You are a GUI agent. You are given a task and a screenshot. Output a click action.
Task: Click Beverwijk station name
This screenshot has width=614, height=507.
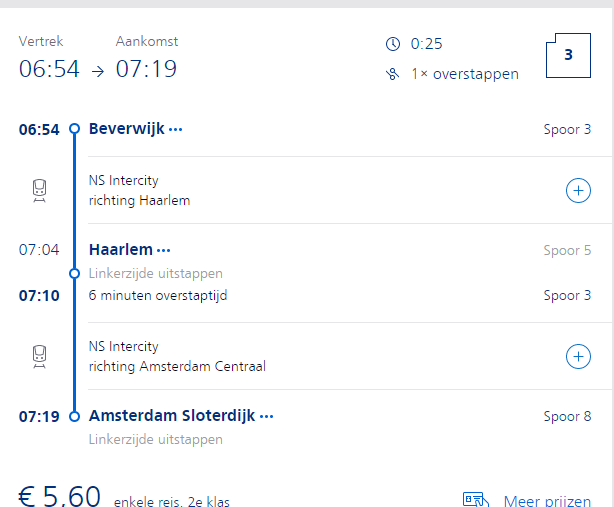pos(126,129)
